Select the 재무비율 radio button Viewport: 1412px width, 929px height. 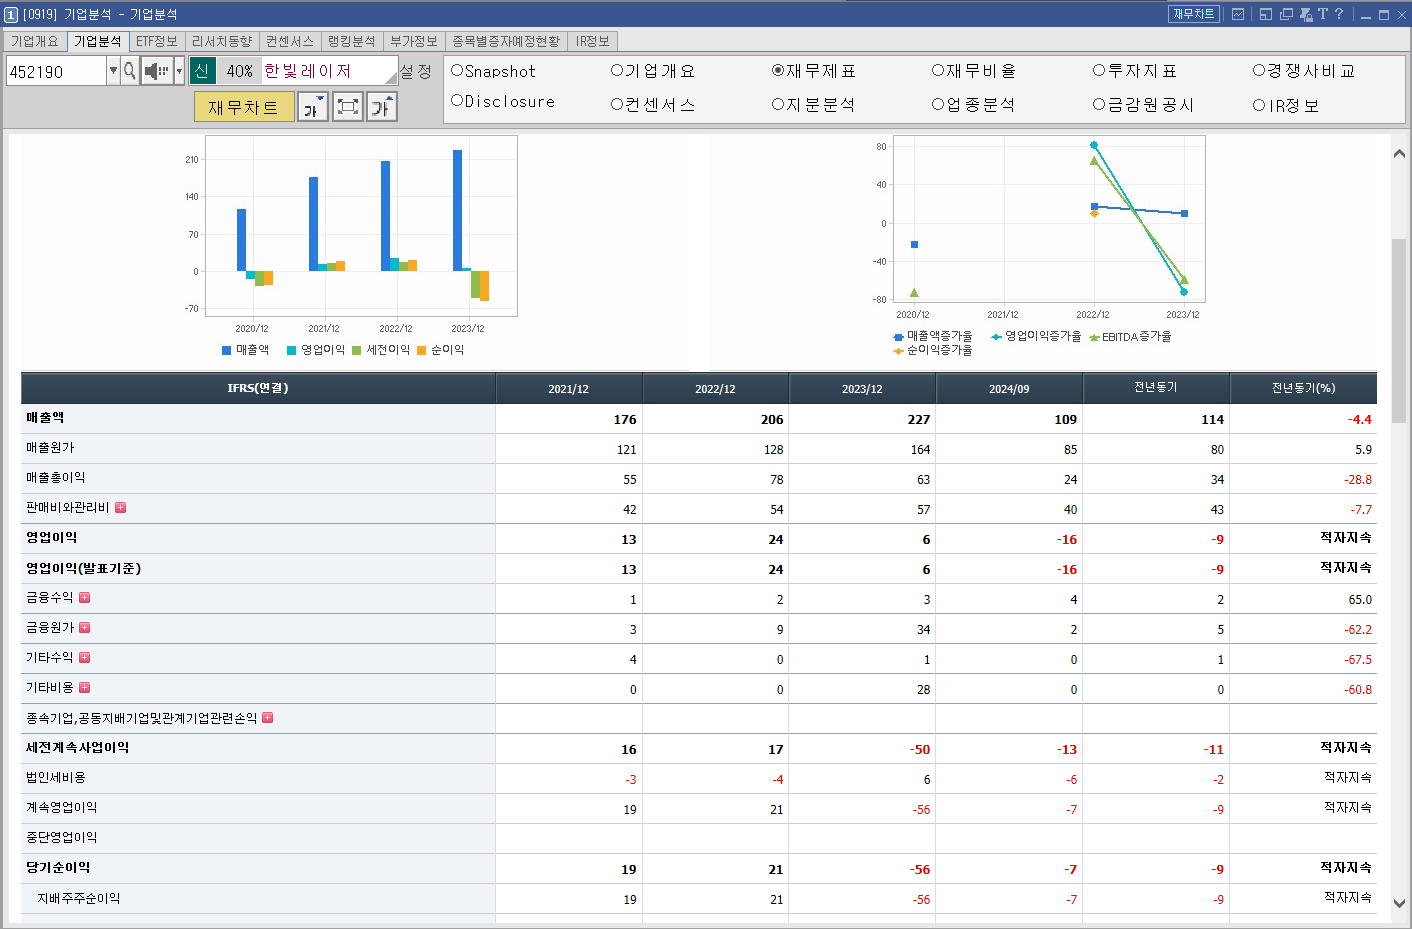click(938, 70)
